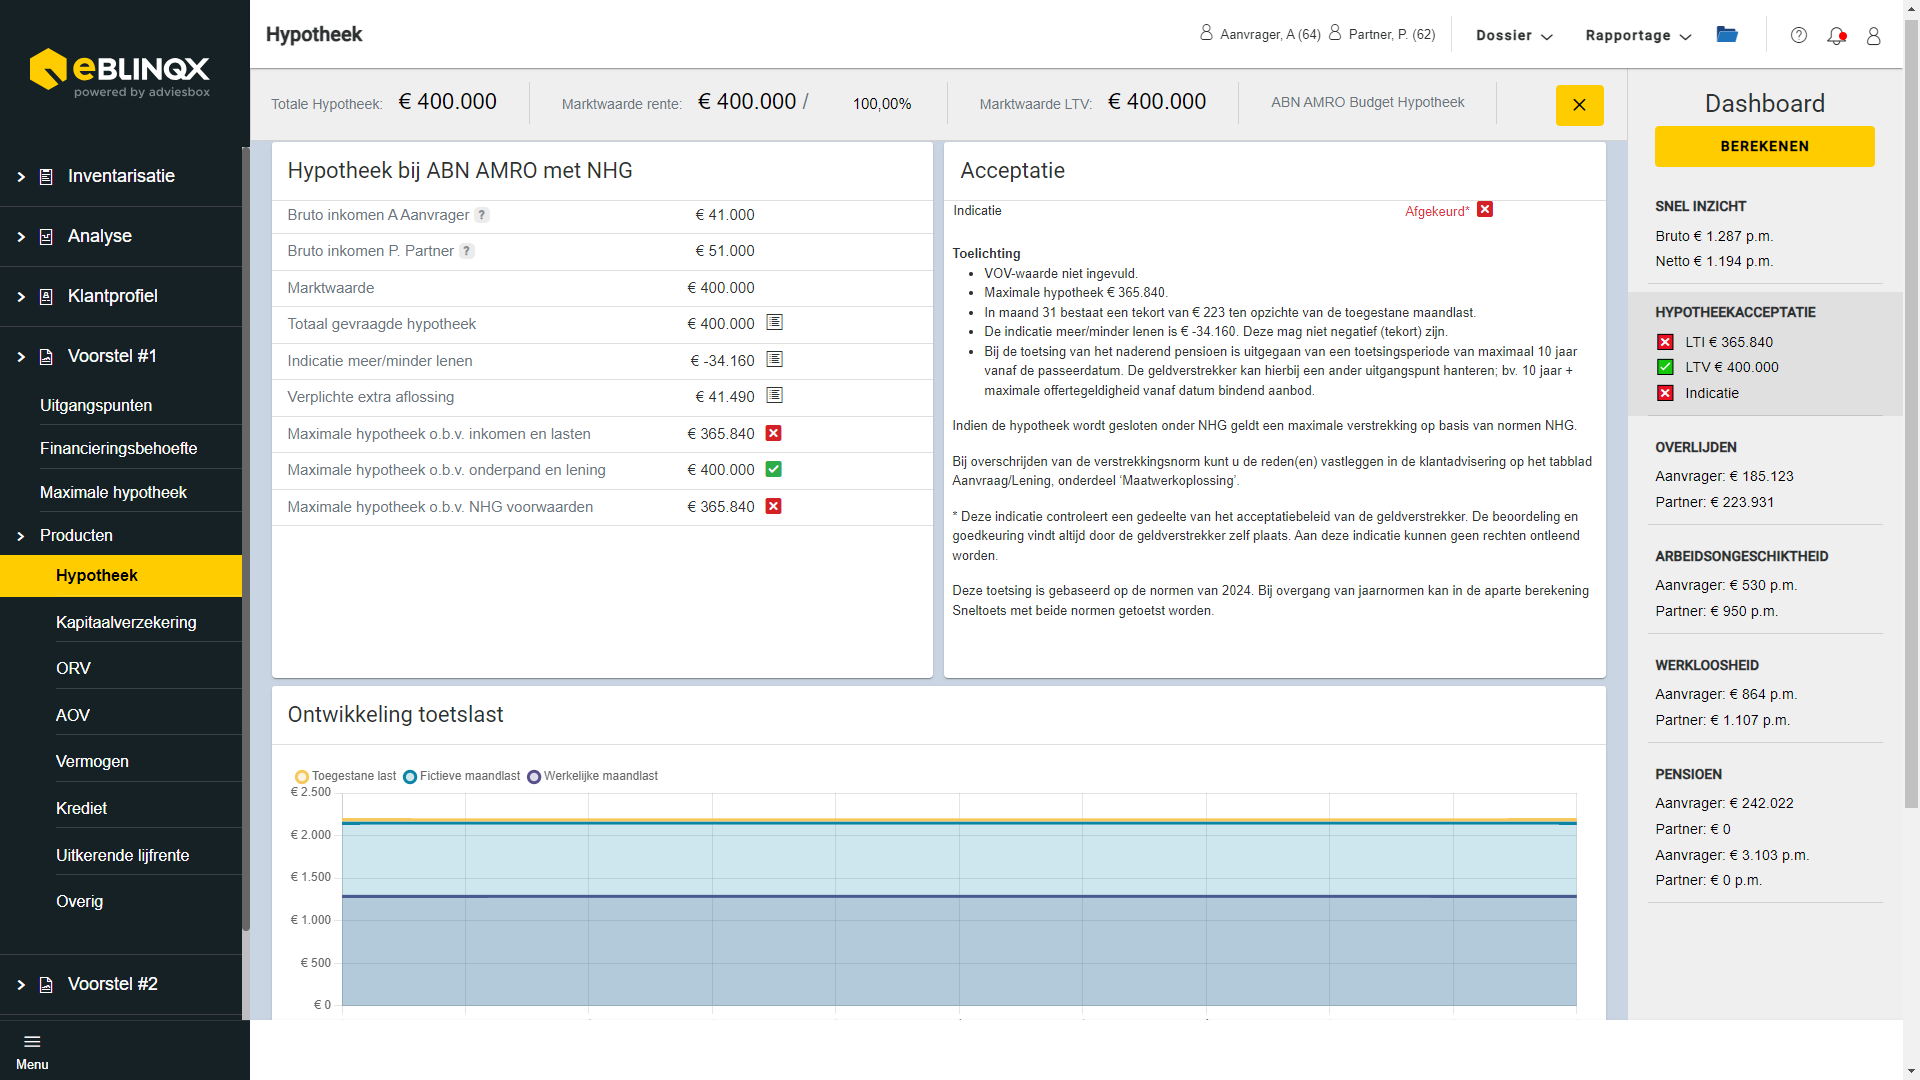Click Analyse sidebar icon
This screenshot has height=1080, width=1920.
[x=46, y=237]
